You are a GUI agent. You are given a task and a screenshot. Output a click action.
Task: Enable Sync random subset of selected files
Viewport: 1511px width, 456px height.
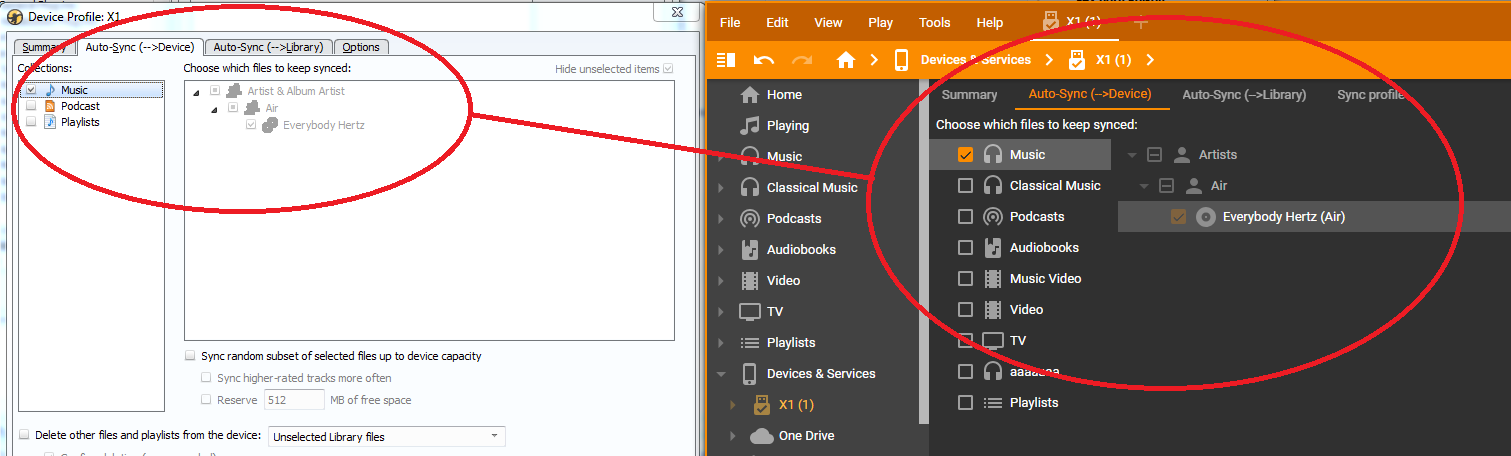coord(190,356)
